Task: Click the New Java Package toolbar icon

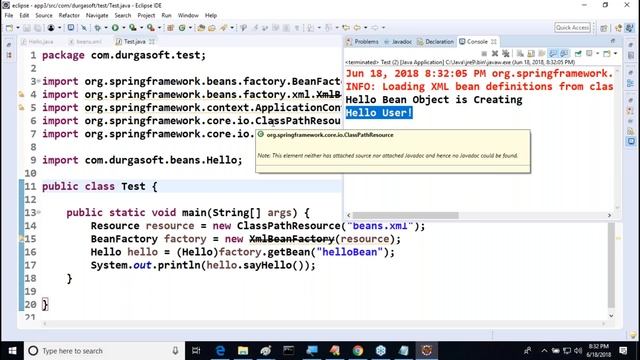Action: pos(171,28)
